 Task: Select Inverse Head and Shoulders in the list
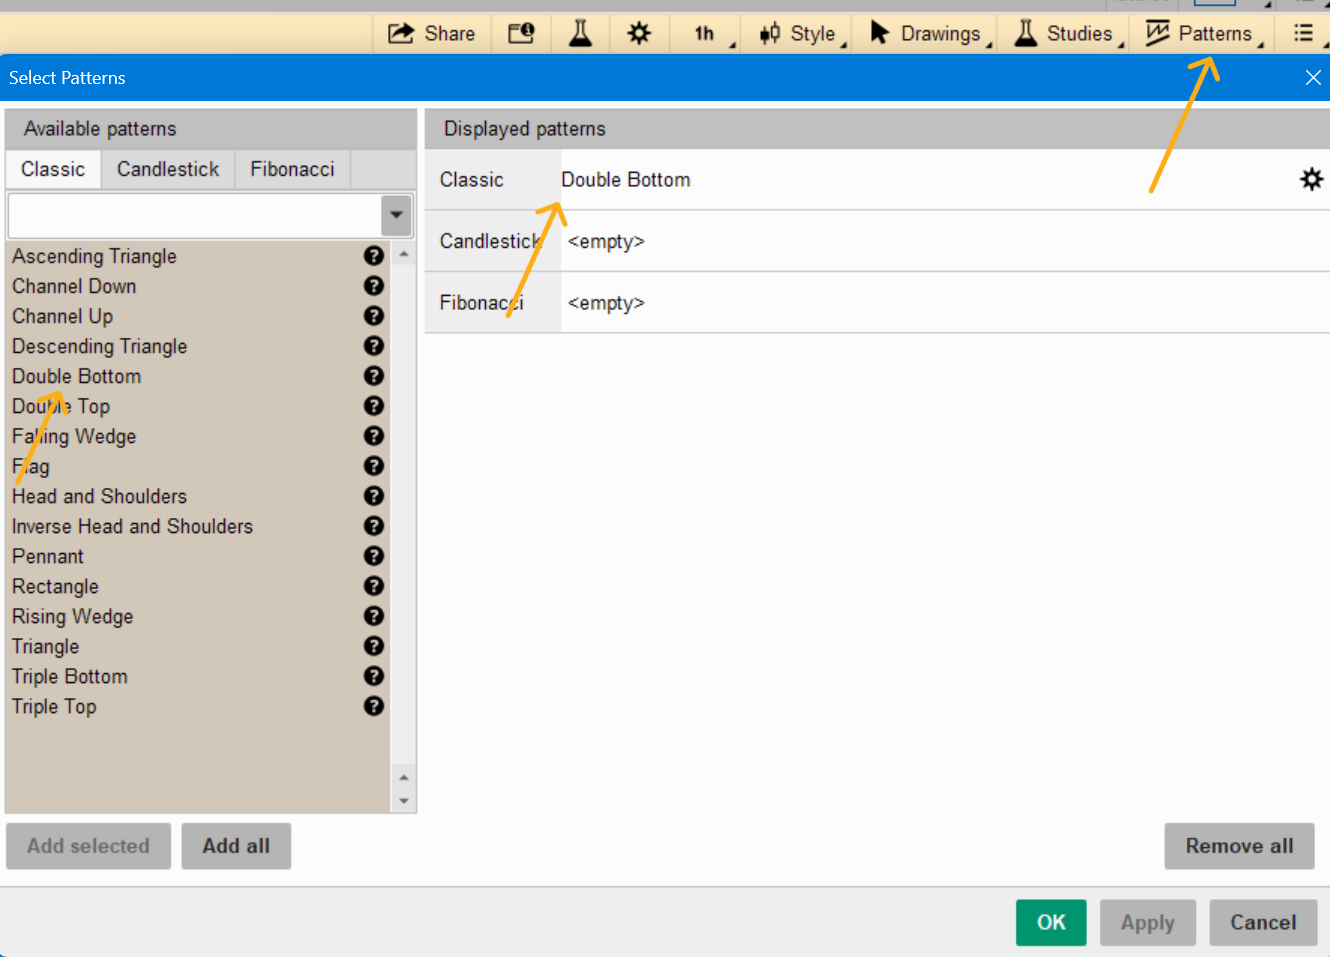coord(132,526)
